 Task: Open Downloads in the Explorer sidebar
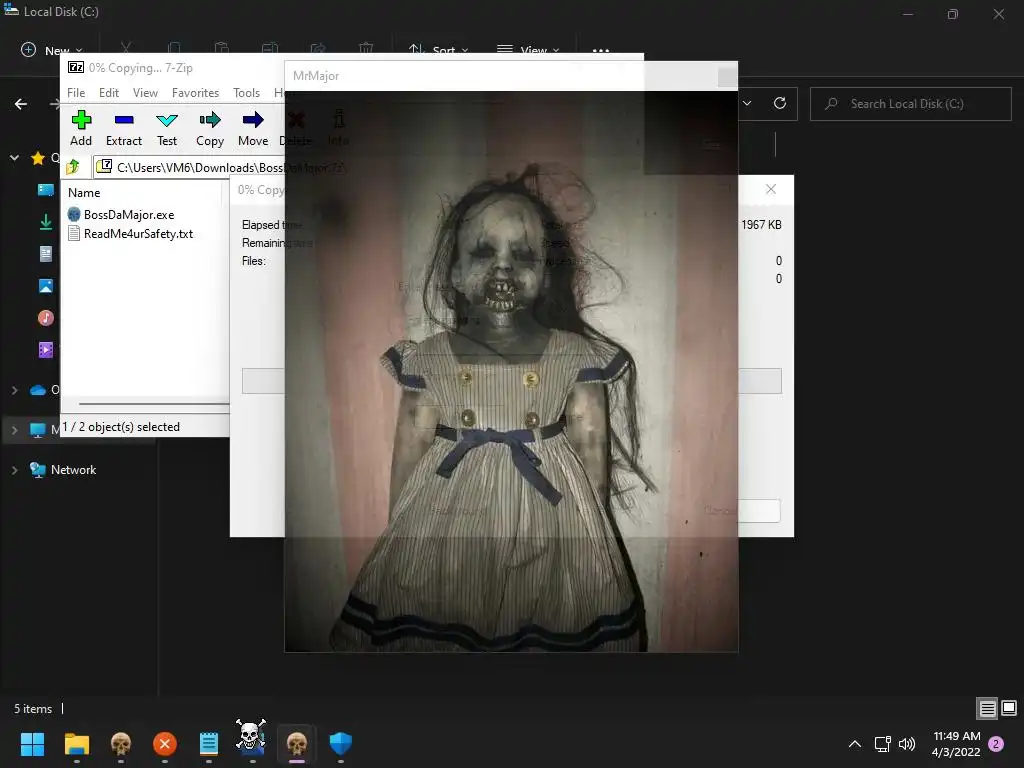[46, 222]
